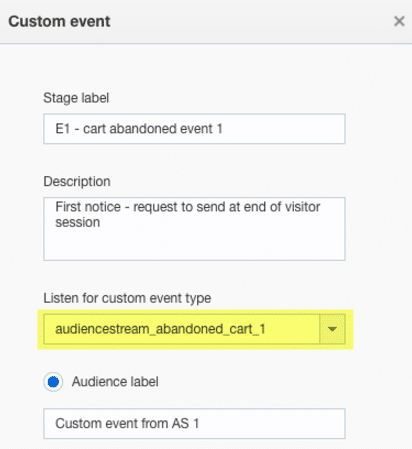Focus the Stage label input field
The image size is (412, 449).
point(194,129)
